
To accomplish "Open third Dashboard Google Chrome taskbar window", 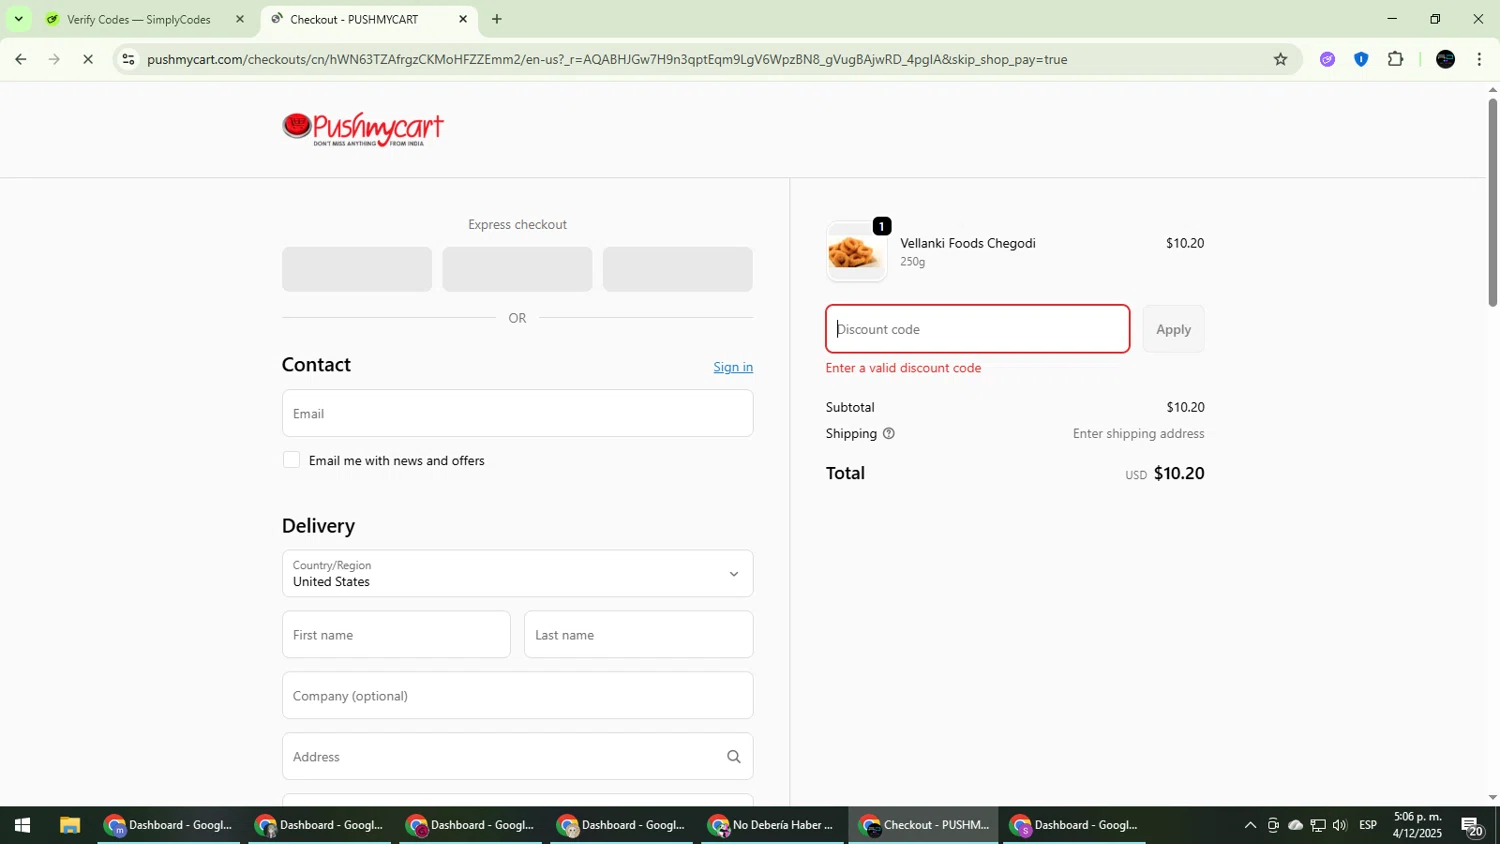I will (x=471, y=826).
